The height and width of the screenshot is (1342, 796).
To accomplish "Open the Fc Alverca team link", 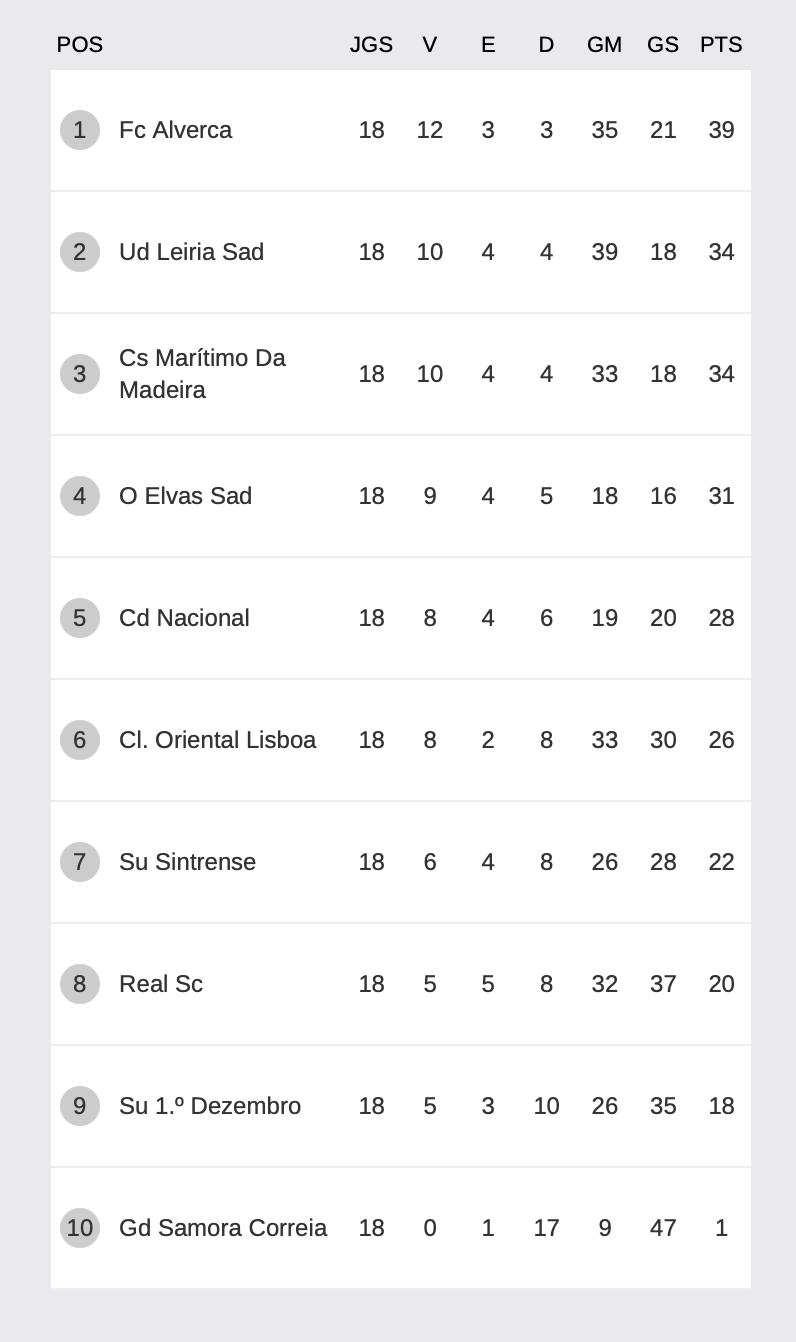I will coord(175,130).
